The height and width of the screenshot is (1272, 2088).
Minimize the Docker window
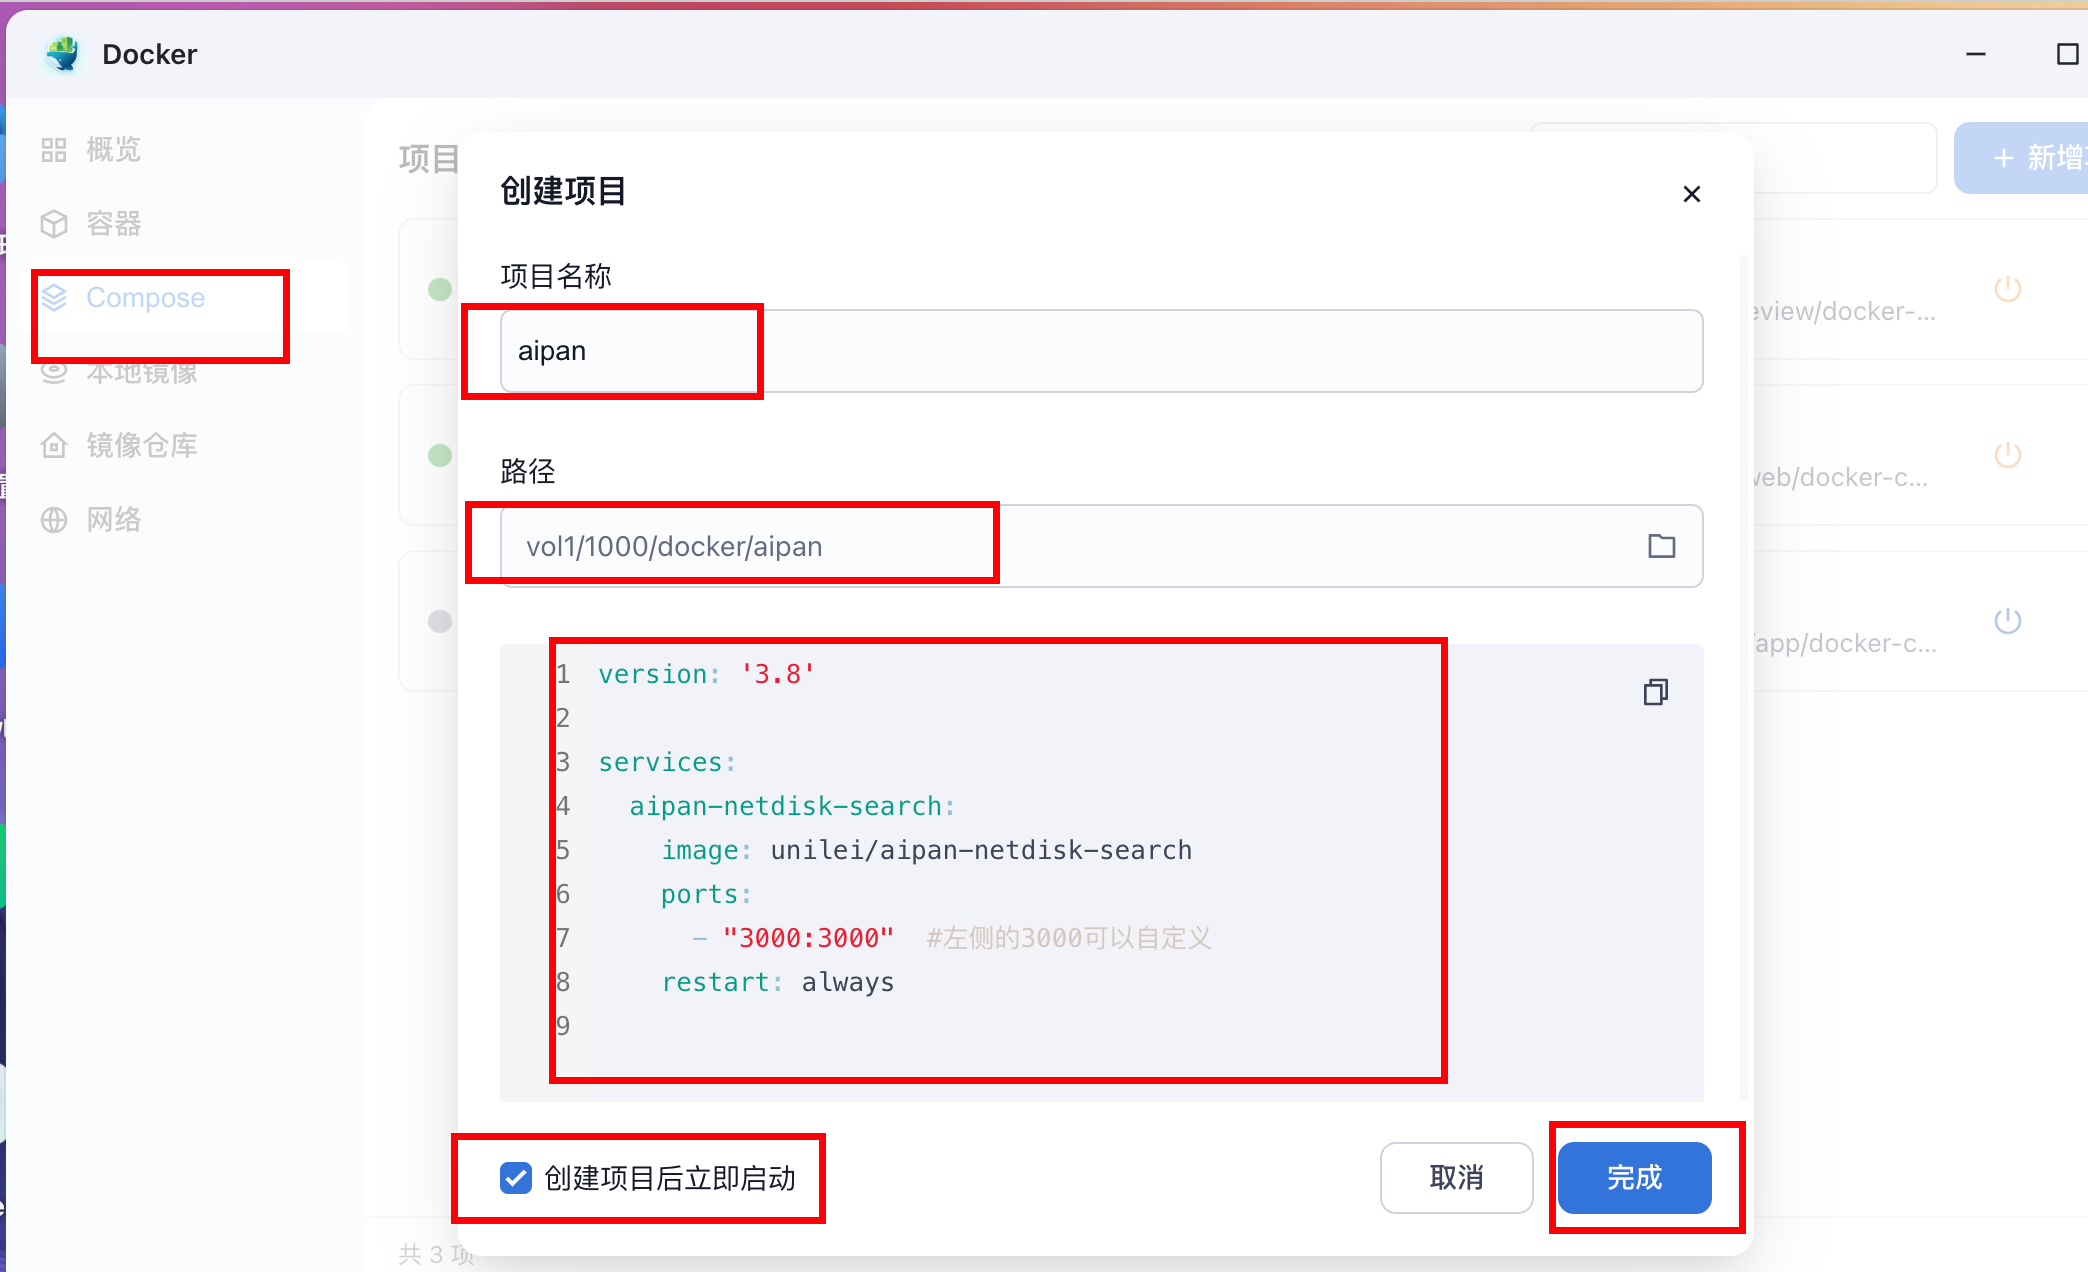[x=1976, y=54]
